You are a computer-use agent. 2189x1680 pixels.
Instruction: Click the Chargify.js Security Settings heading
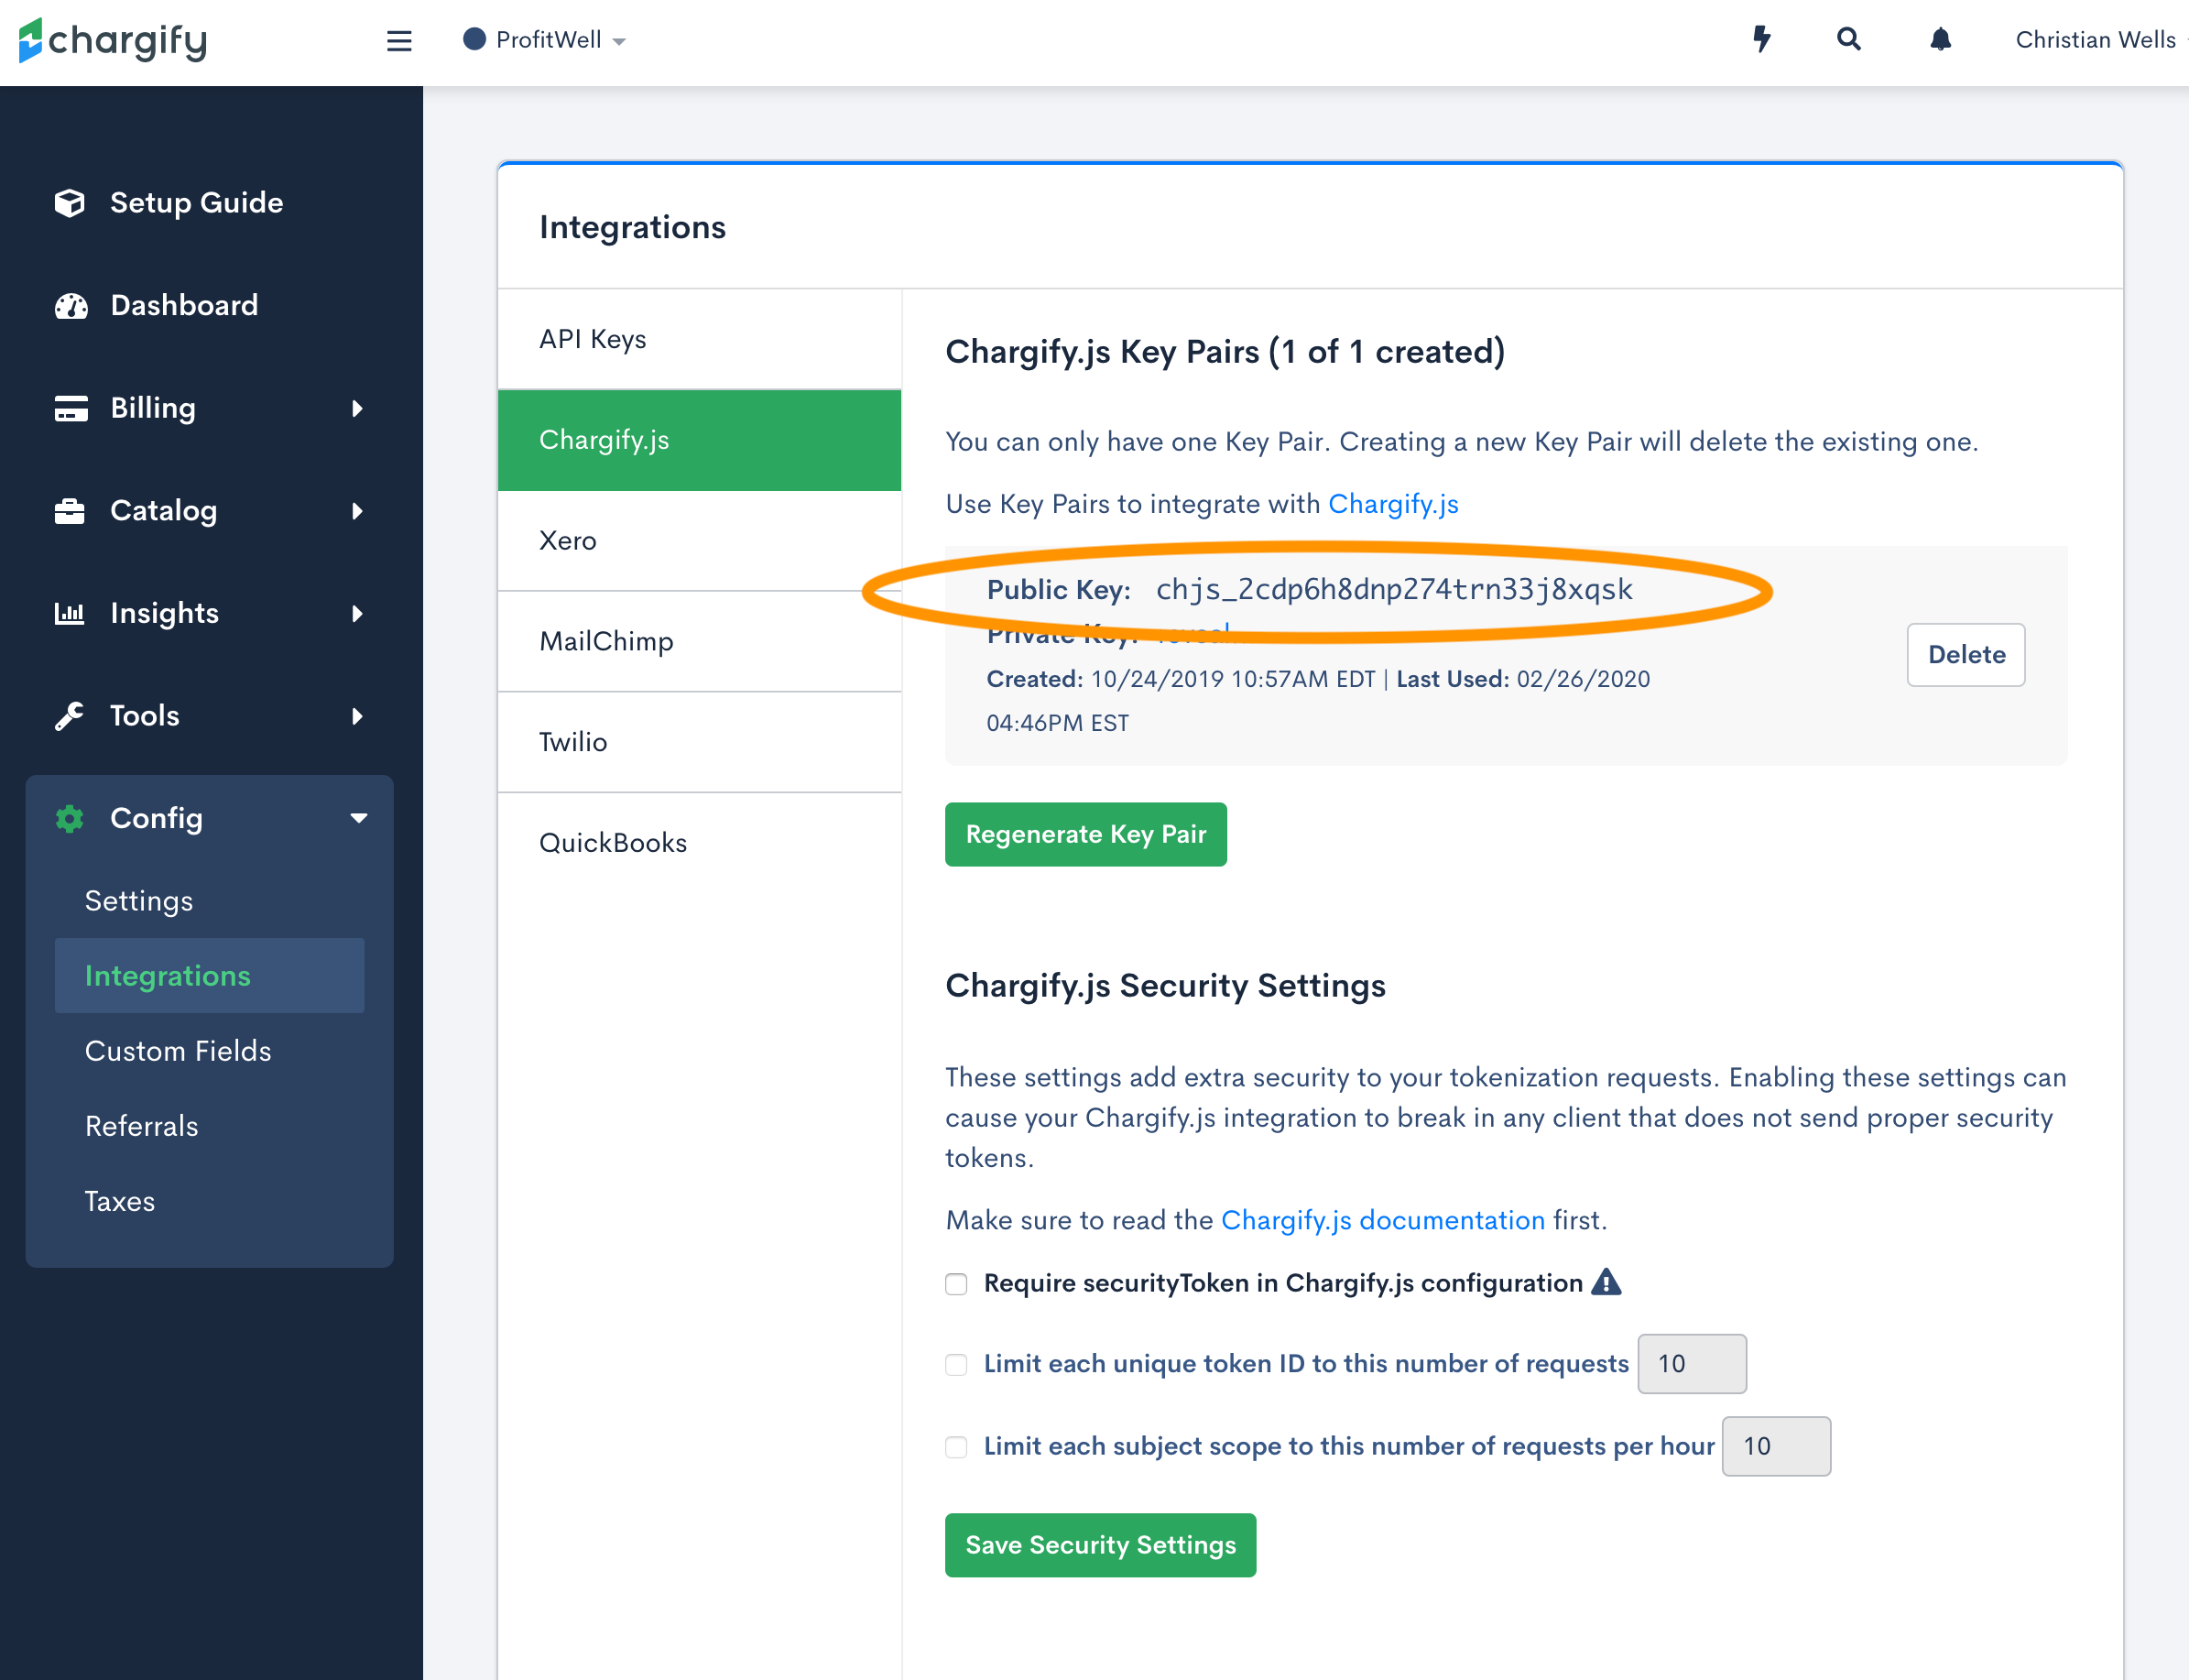coord(1165,986)
